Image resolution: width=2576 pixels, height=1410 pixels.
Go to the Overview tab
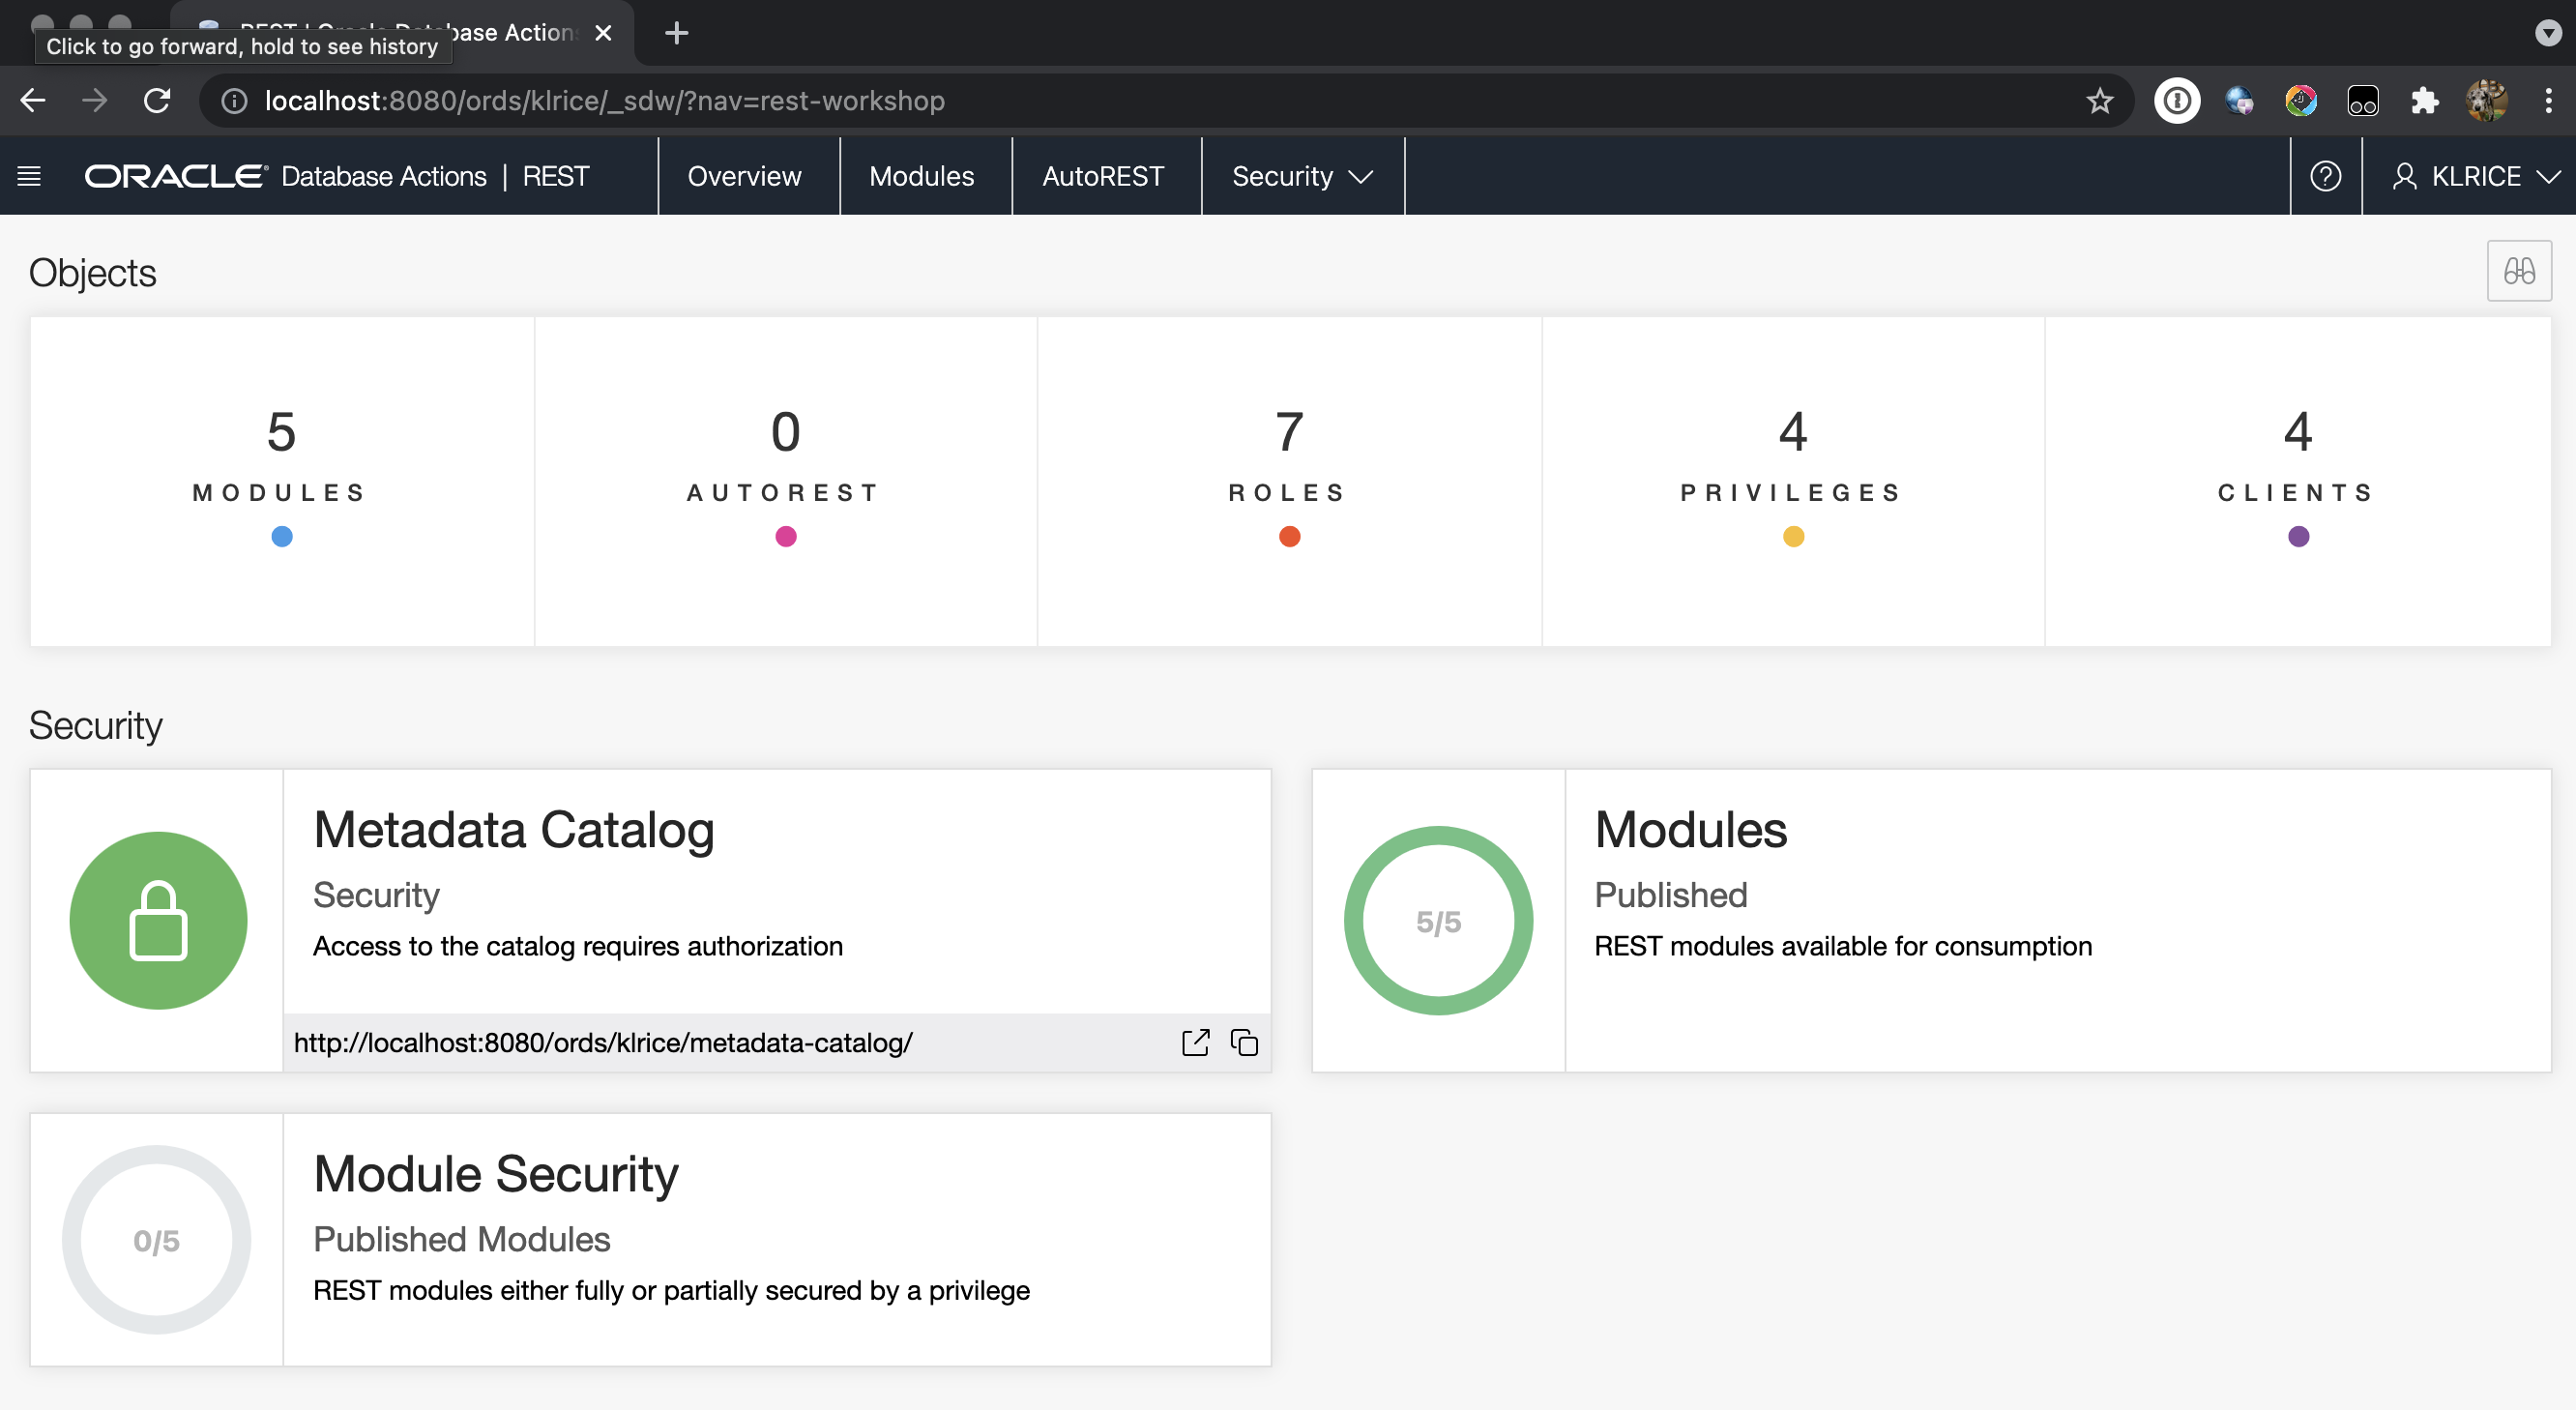coord(744,176)
